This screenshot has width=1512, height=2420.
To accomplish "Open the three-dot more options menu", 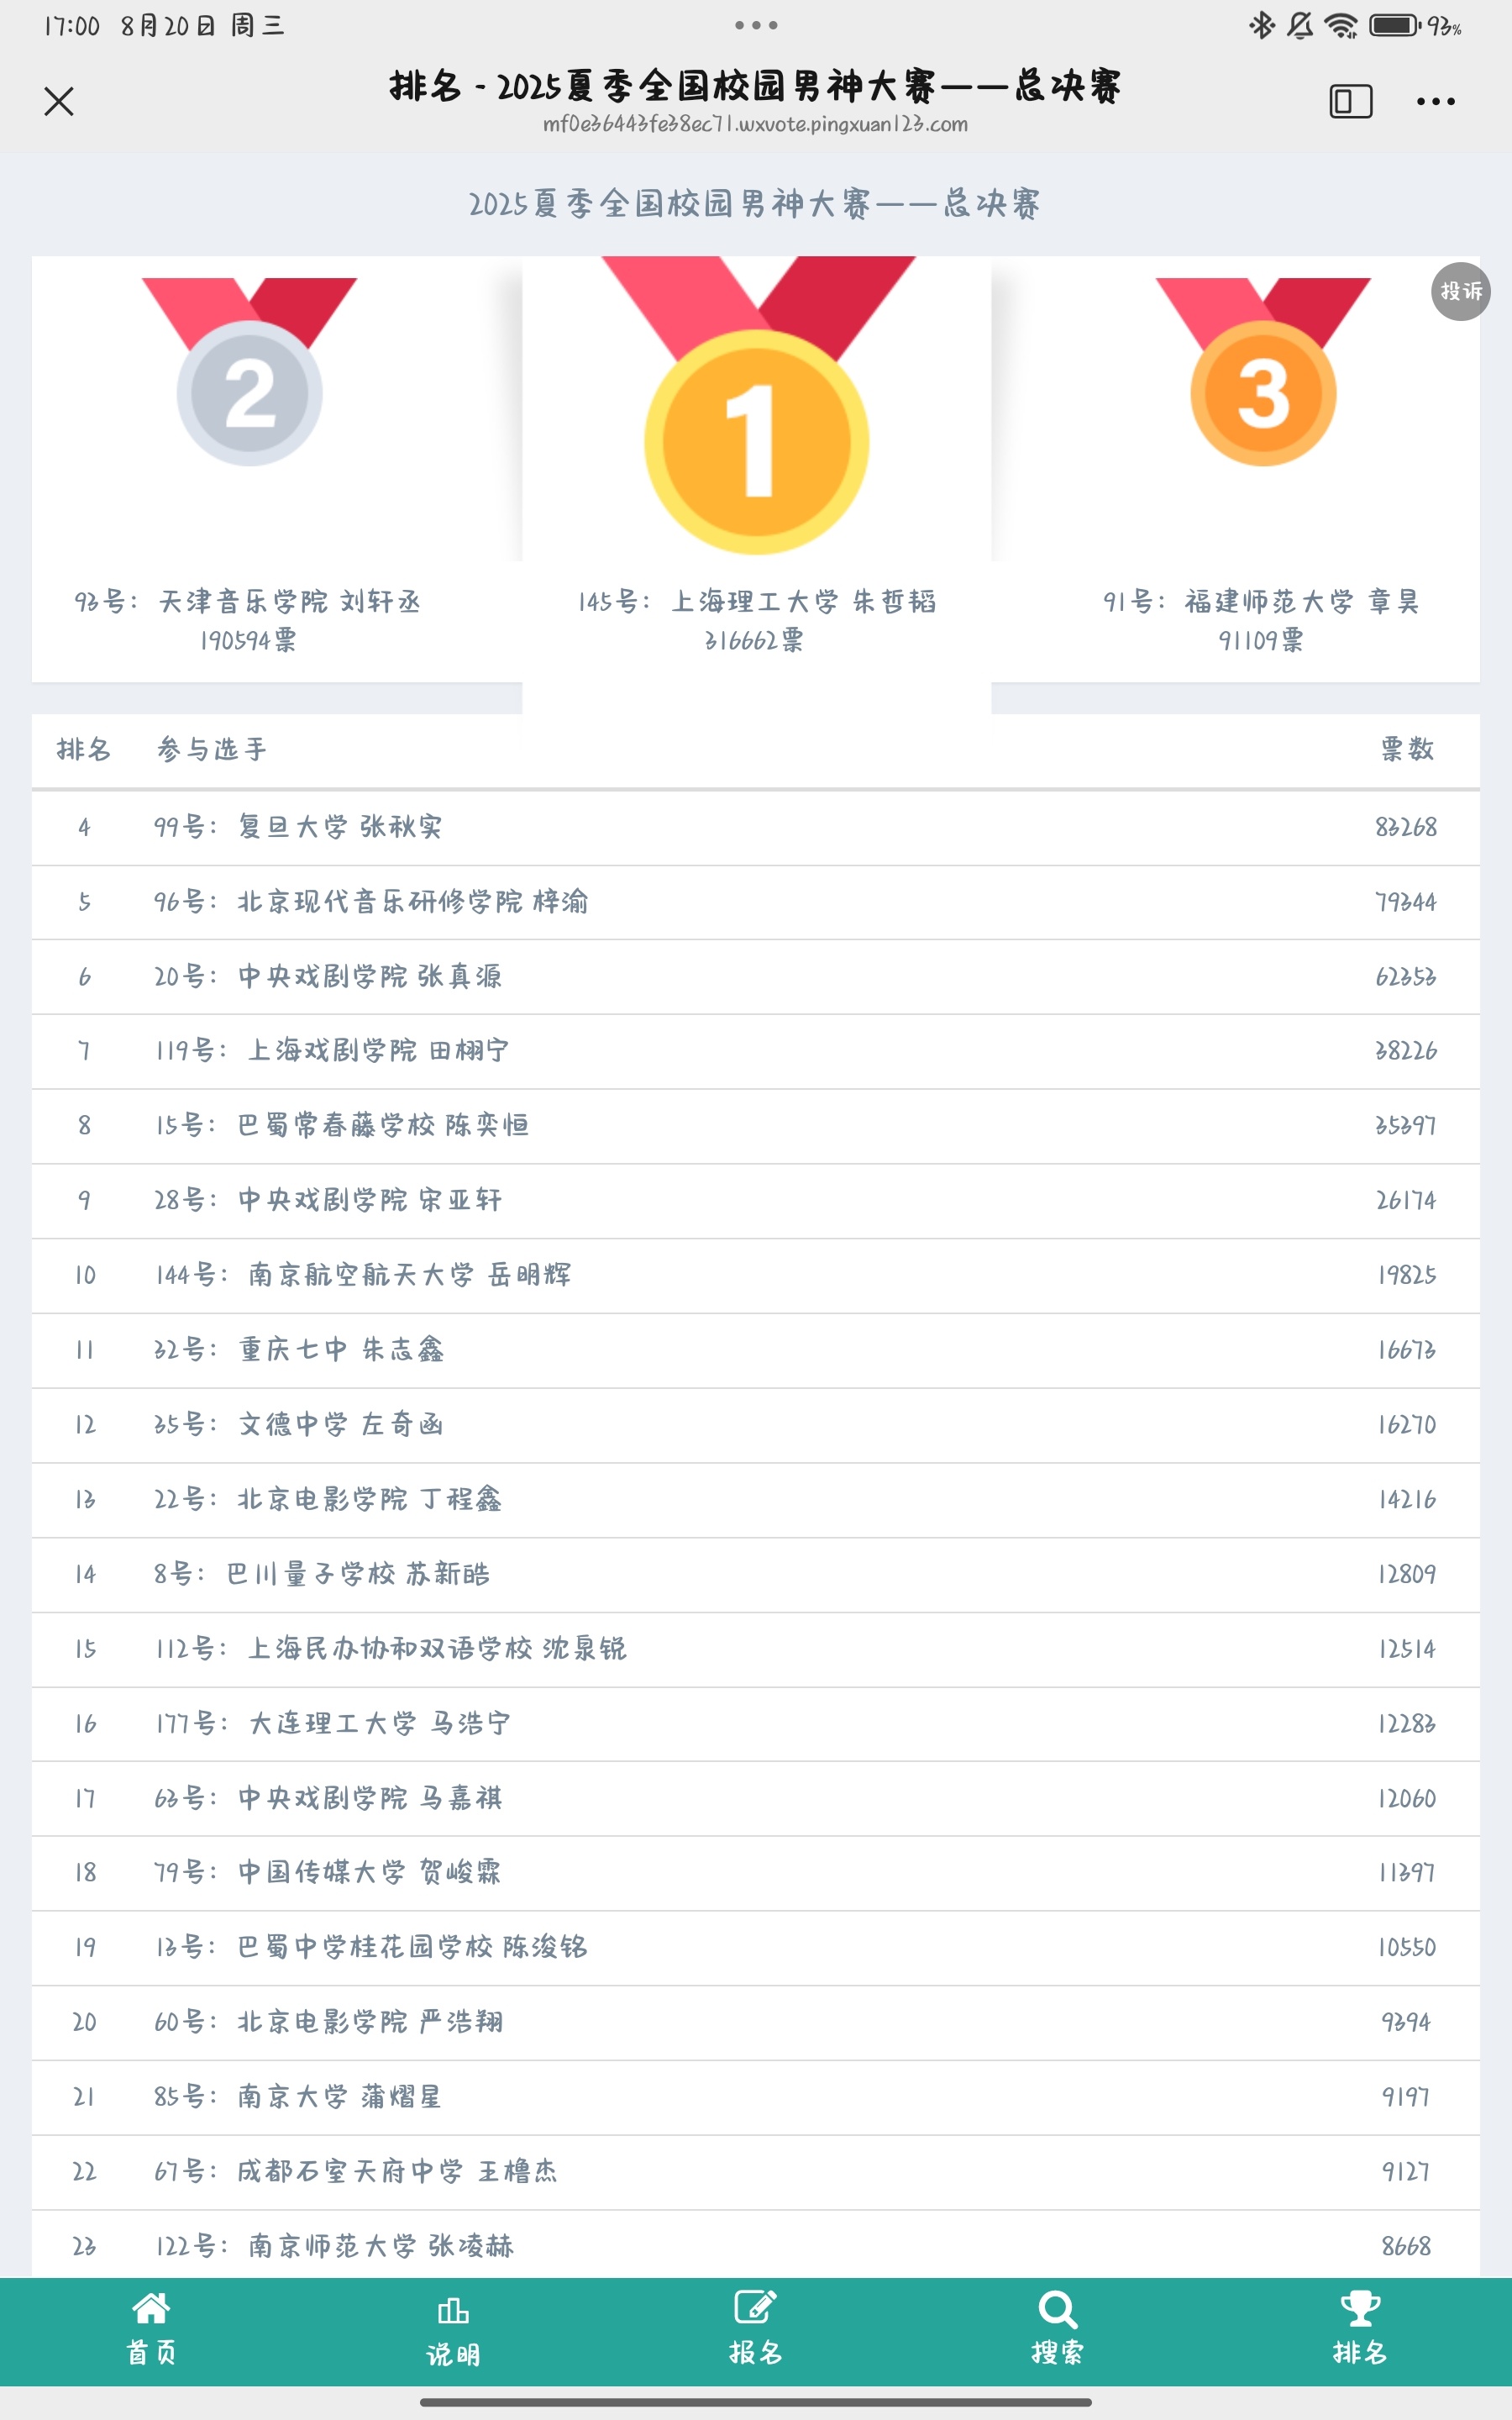I will [x=1435, y=101].
